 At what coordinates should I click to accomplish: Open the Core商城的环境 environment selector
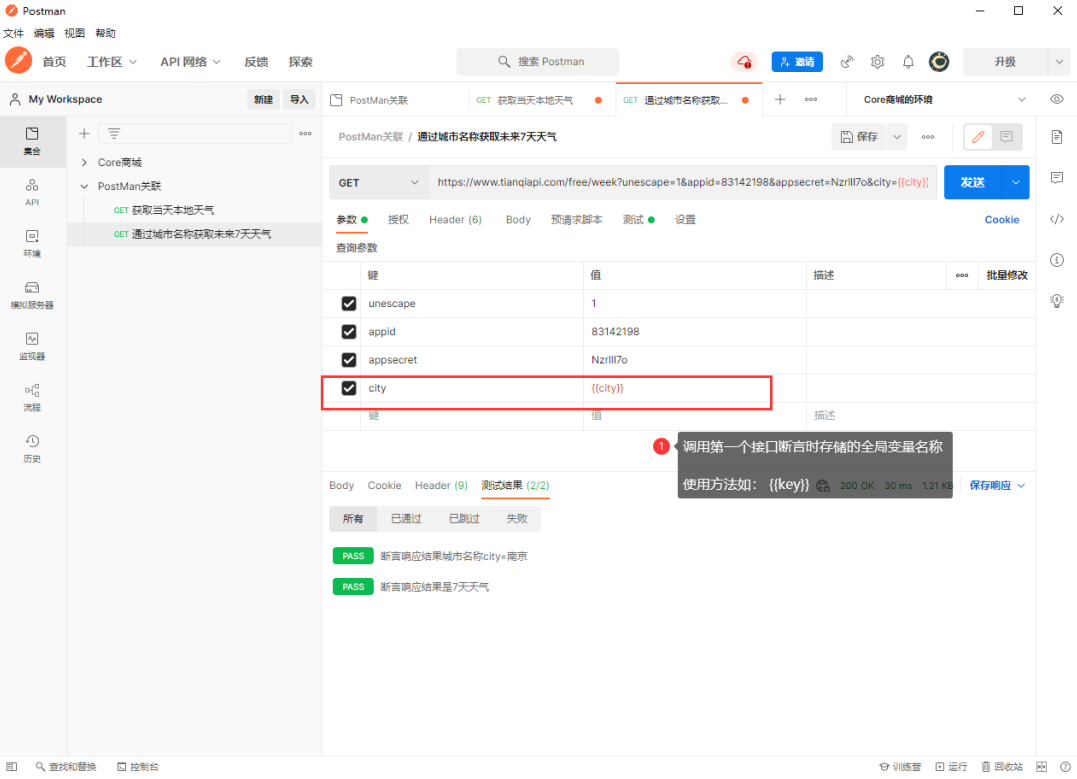point(944,100)
